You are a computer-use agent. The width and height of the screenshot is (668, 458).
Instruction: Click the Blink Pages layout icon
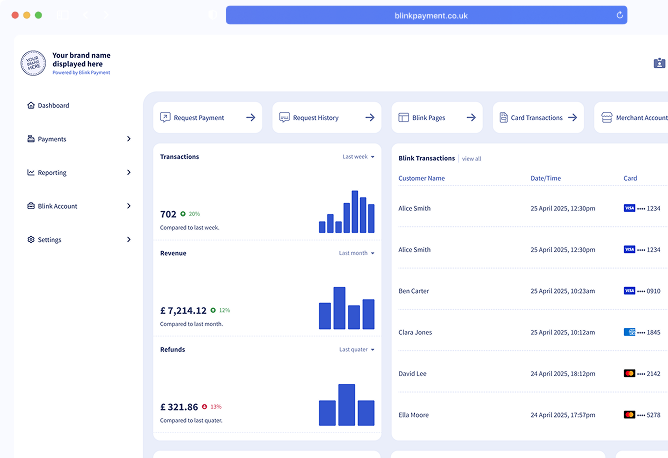coord(403,118)
